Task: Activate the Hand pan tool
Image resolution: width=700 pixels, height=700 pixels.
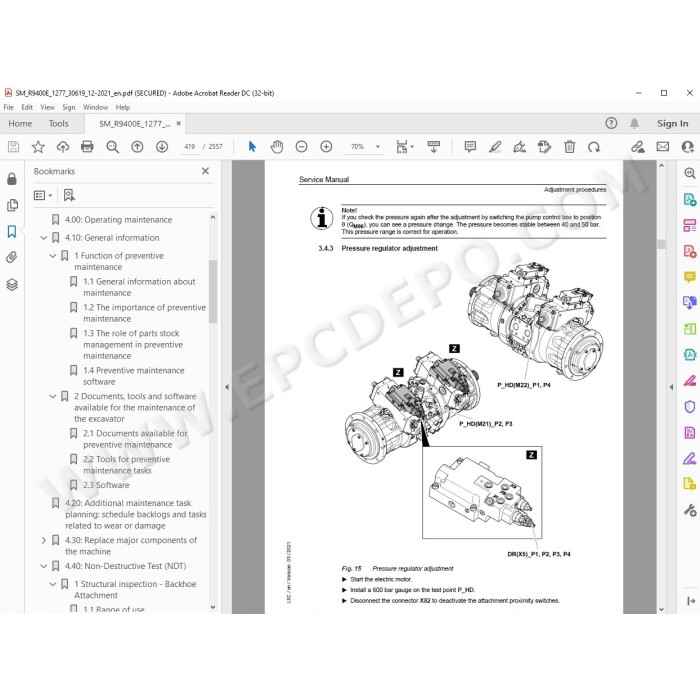Action: click(277, 147)
